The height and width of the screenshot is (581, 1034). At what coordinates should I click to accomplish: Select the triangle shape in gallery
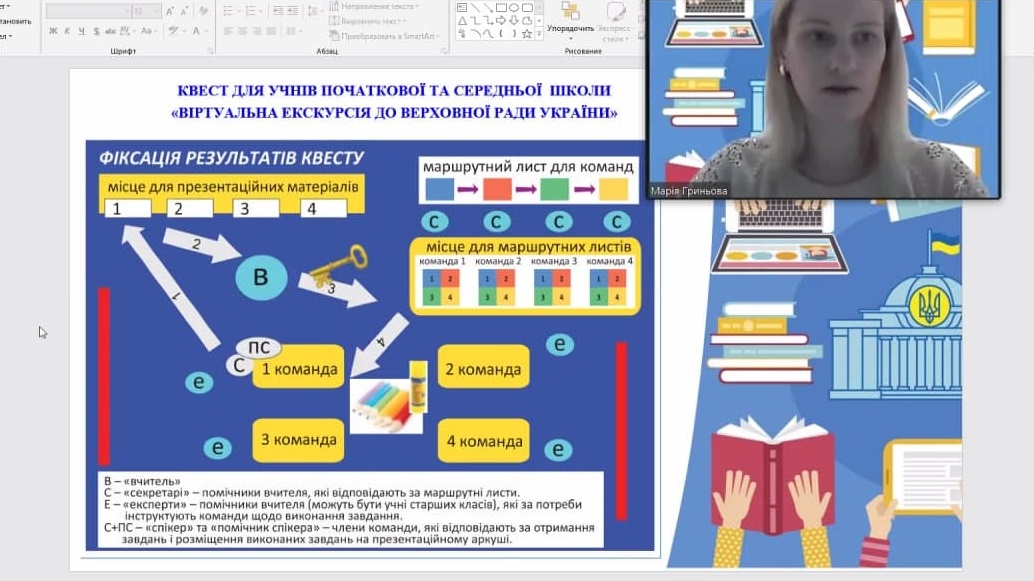(462, 19)
